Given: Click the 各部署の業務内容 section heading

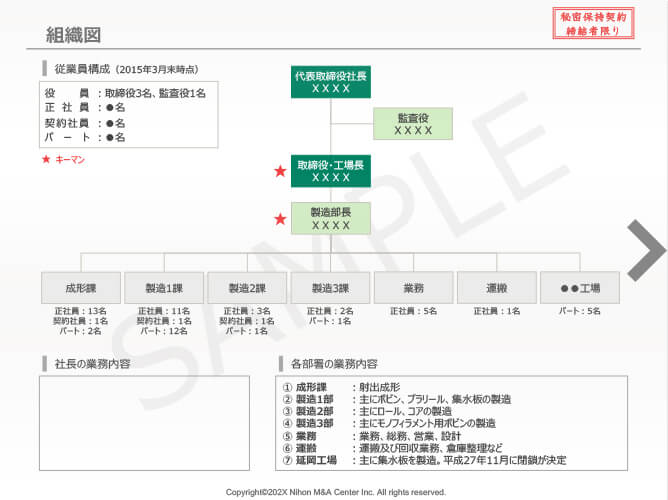Looking at the screenshot, I should coord(334,363).
